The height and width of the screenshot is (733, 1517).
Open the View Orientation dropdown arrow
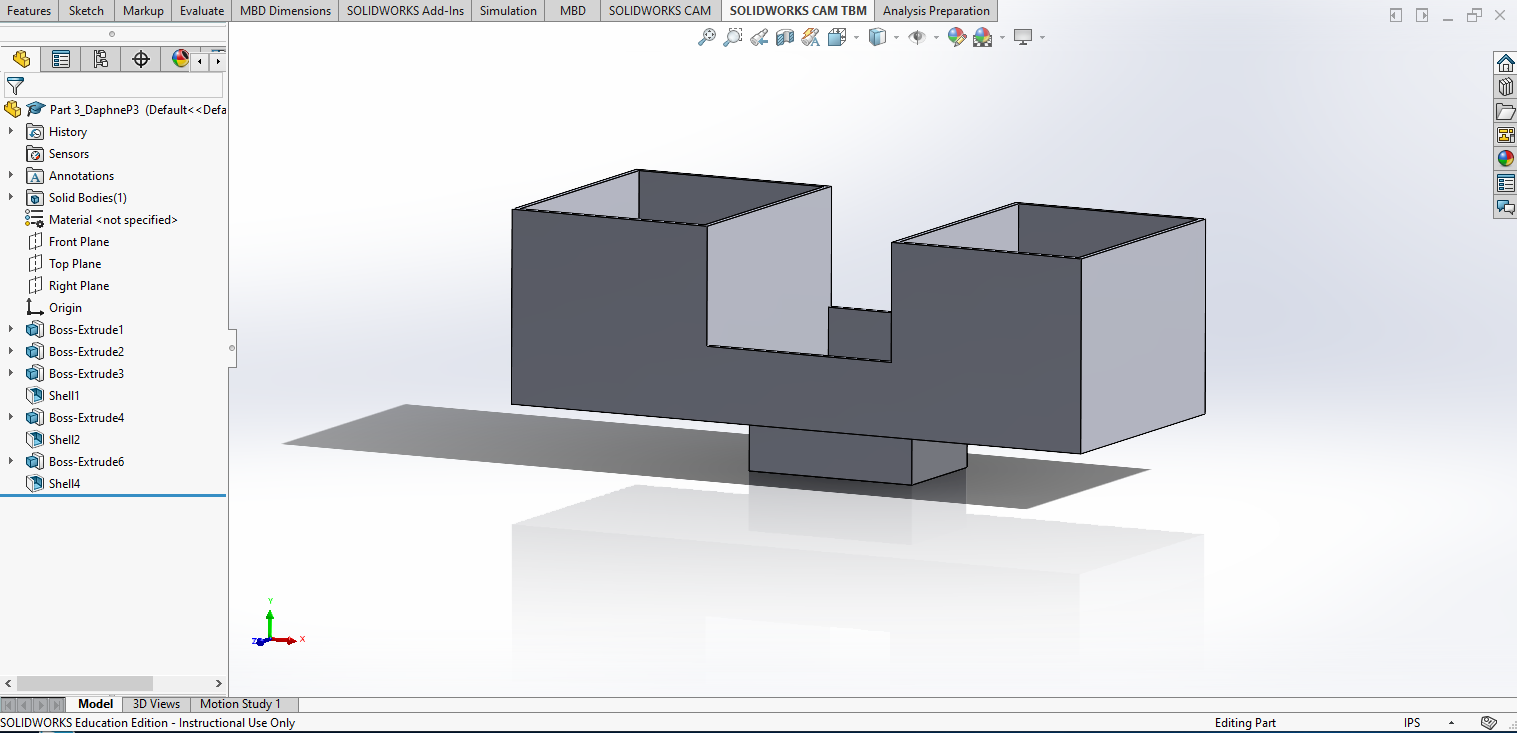pyautogui.click(x=857, y=38)
